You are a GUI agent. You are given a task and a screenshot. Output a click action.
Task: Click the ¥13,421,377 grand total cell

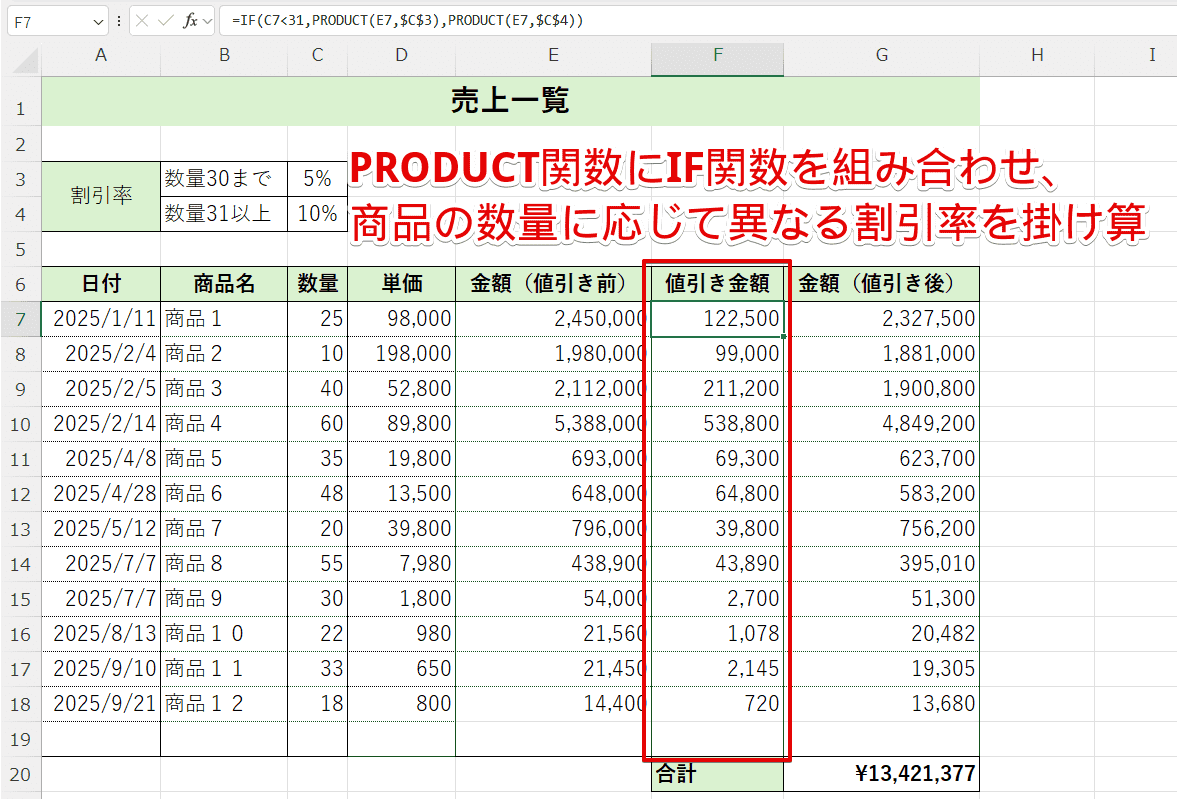[x=881, y=773]
